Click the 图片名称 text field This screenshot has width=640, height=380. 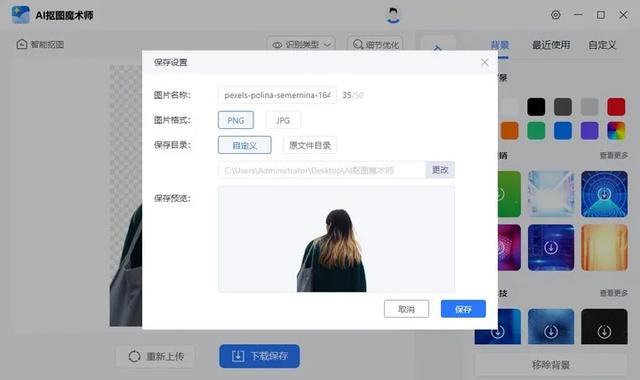pyautogui.click(x=277, y=95)
